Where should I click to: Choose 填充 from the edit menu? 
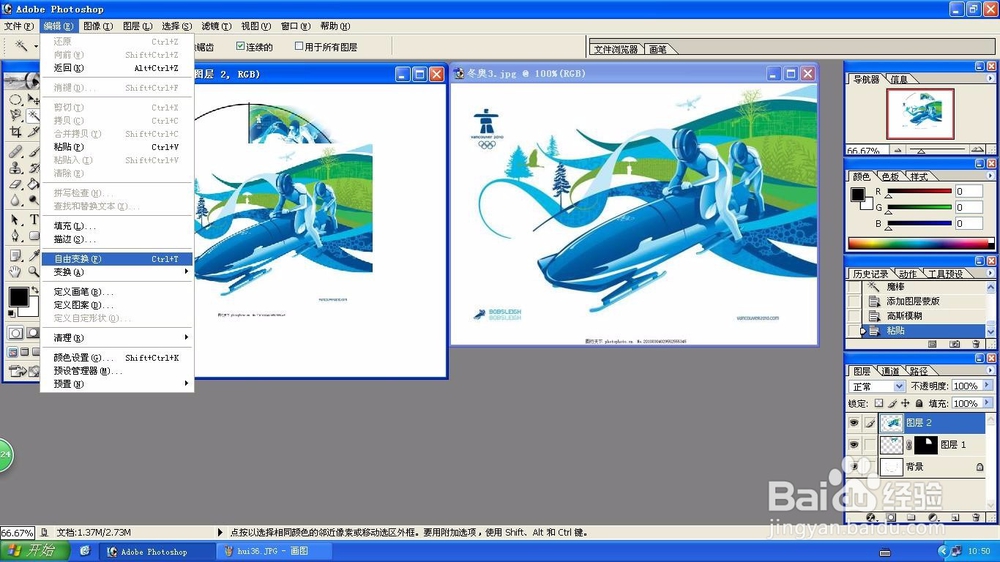117,226
